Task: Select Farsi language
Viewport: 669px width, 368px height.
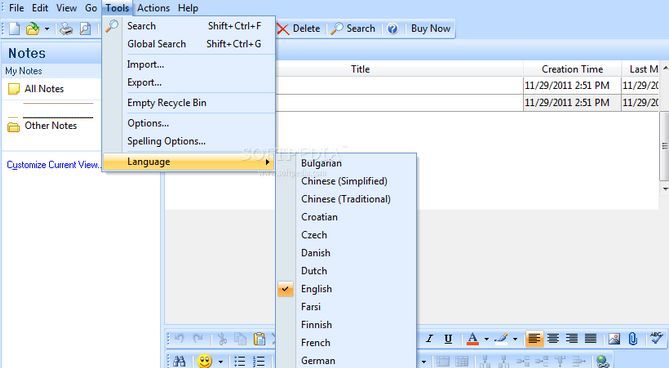Action: [346, 307]
